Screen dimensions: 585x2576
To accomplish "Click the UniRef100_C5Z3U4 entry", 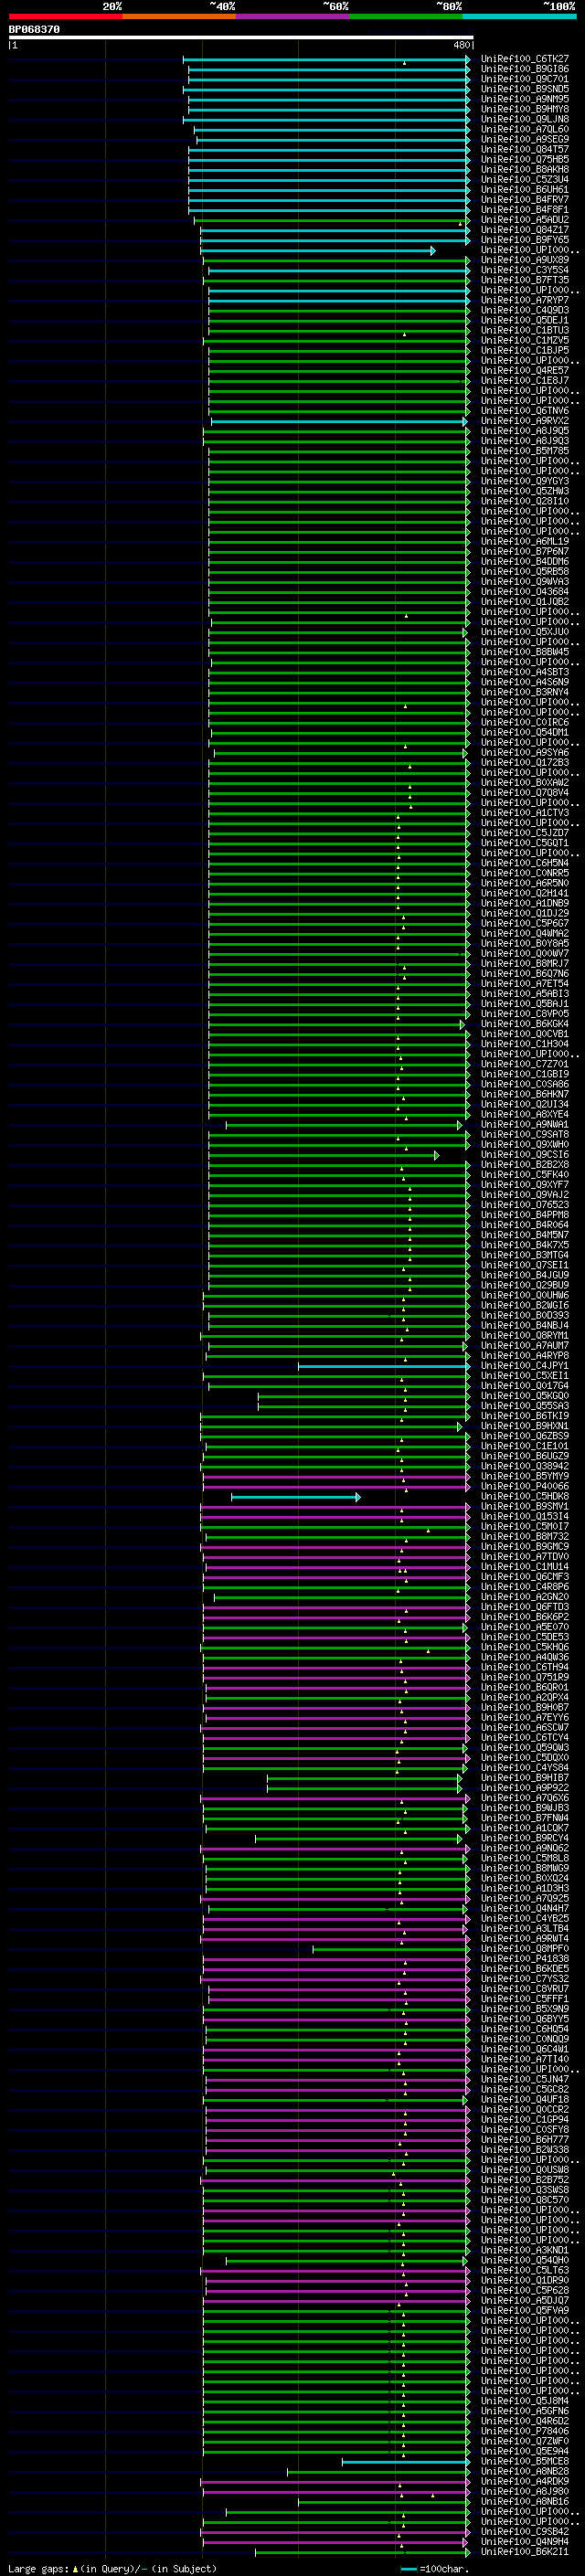I will (525, 180).
